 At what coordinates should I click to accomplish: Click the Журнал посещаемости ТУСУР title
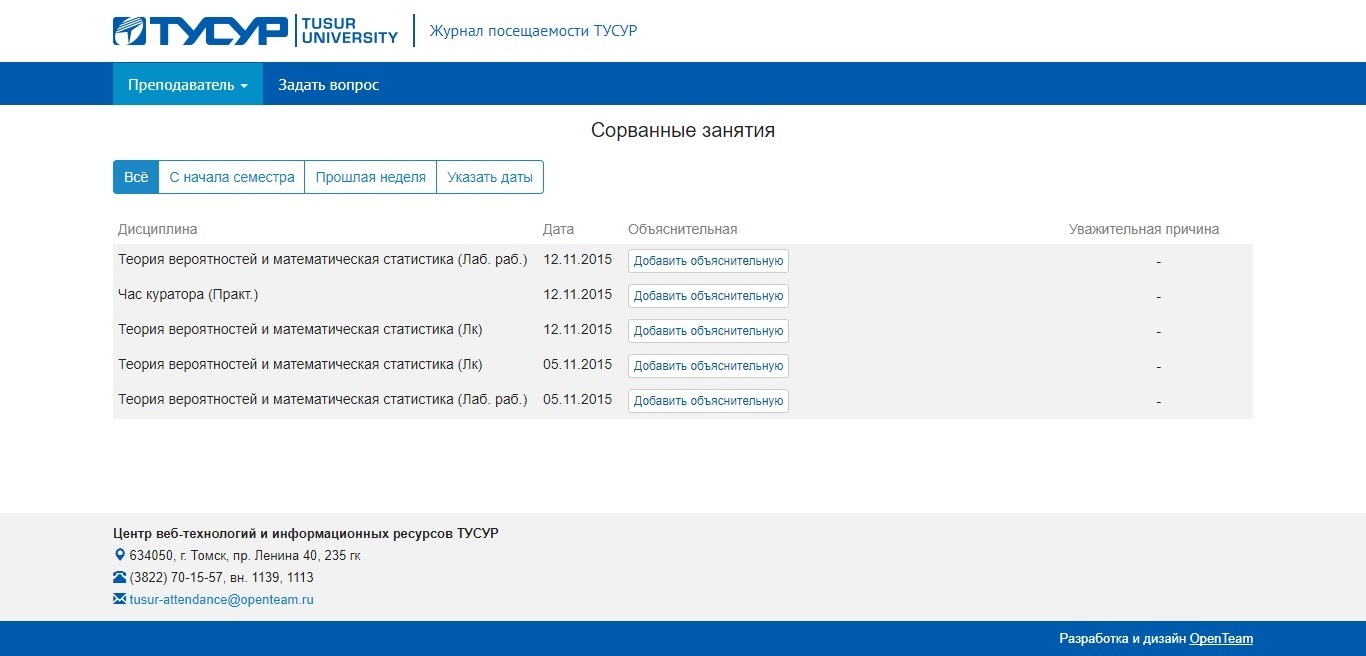click(533, 31)
